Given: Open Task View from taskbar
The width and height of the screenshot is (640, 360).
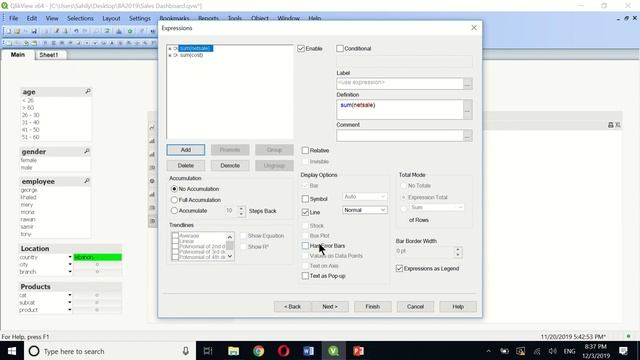Looking at the screenshot, I should [x=208, y=351].
